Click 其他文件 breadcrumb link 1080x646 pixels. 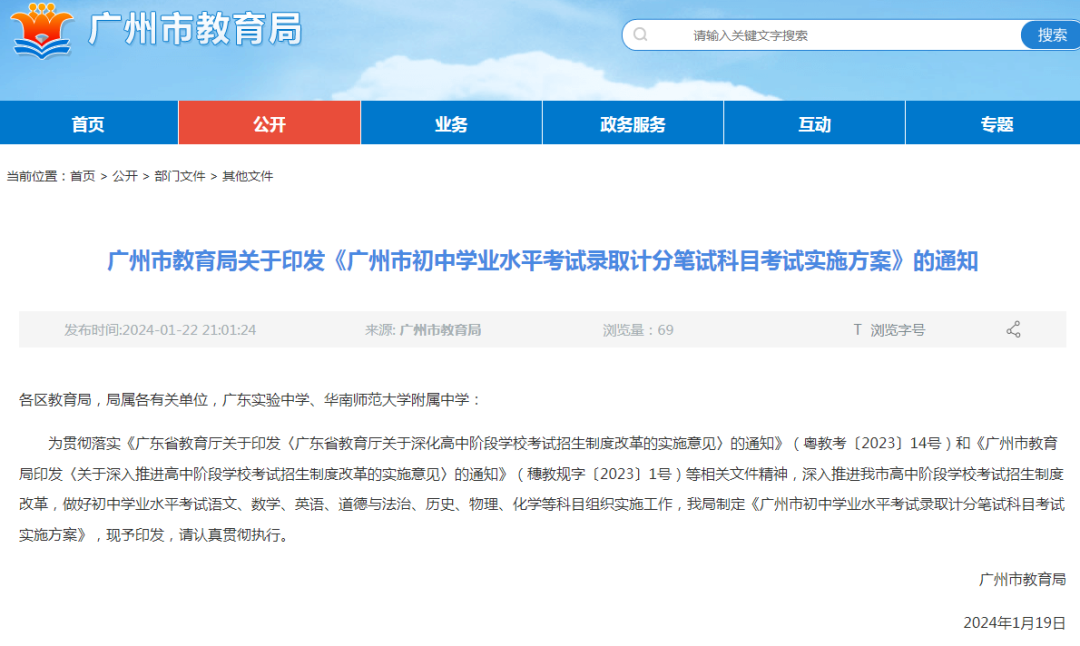[247, 176]
